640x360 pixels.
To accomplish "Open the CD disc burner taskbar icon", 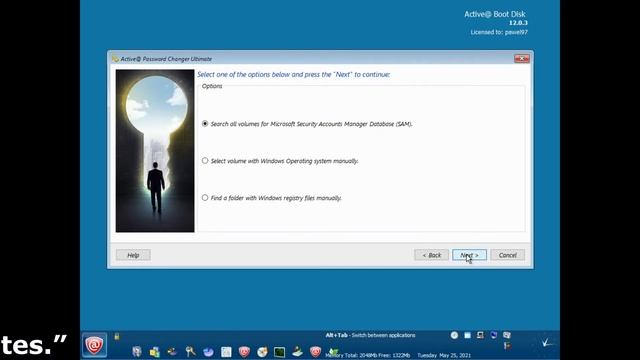I will pos(262,352).
